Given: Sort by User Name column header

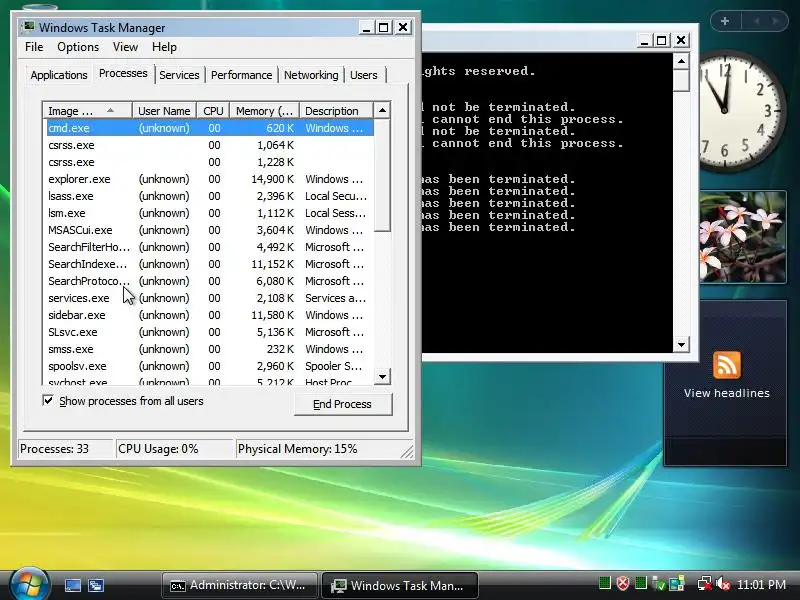Looking at the screenshot, I should click(164, 111).
